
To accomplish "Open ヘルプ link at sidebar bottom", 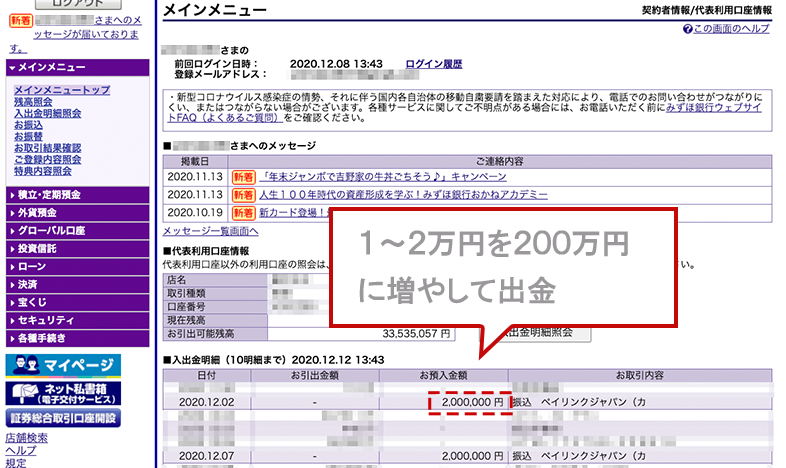I will [x=21, y=450].
